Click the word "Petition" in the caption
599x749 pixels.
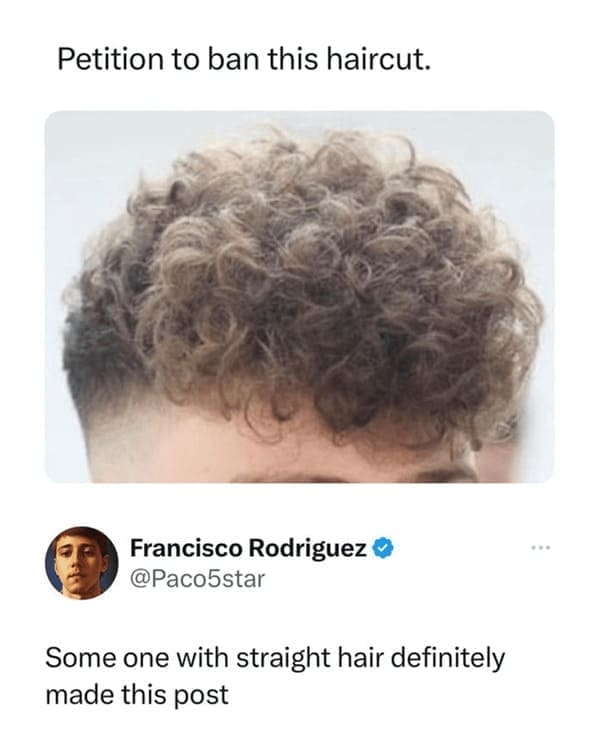[x=110, y=60]
